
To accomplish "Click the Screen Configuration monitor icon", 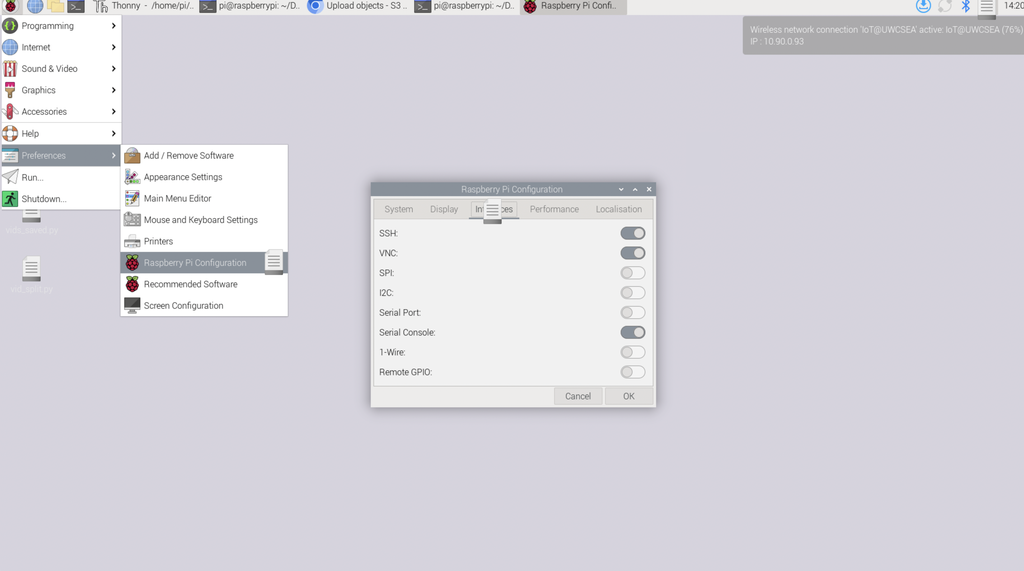I will click(132, 306).
